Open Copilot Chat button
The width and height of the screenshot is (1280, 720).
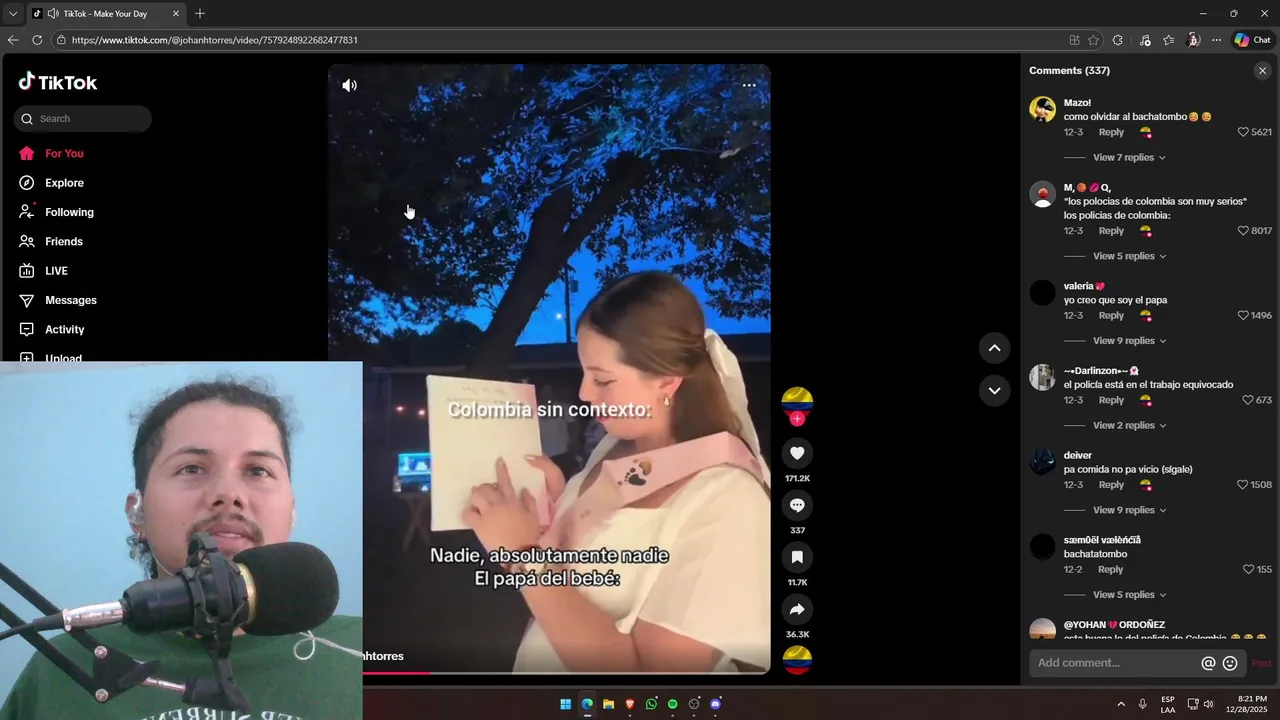[1252, 40]
